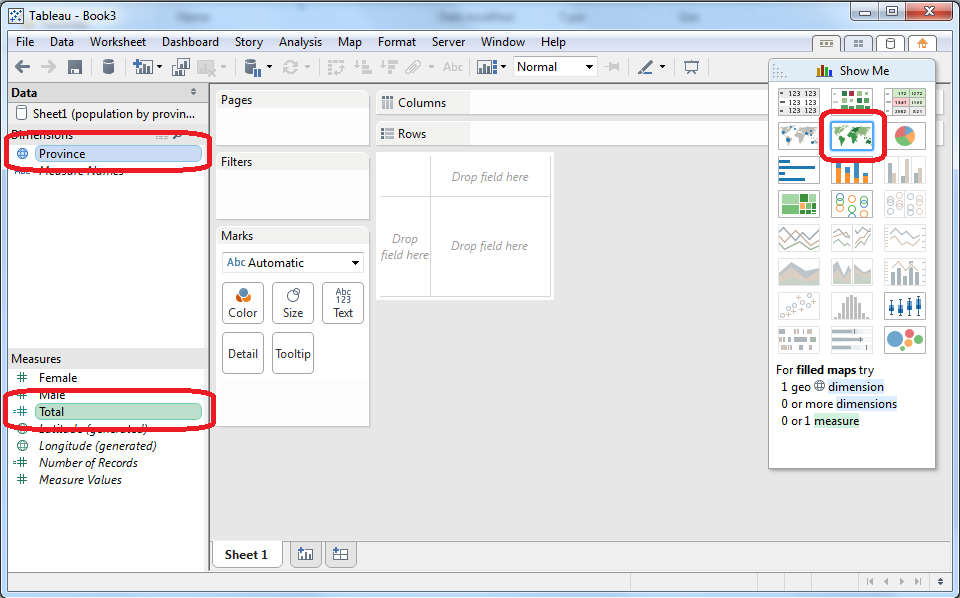
Task: Click the Tooltip marks button
Action: 293,353
